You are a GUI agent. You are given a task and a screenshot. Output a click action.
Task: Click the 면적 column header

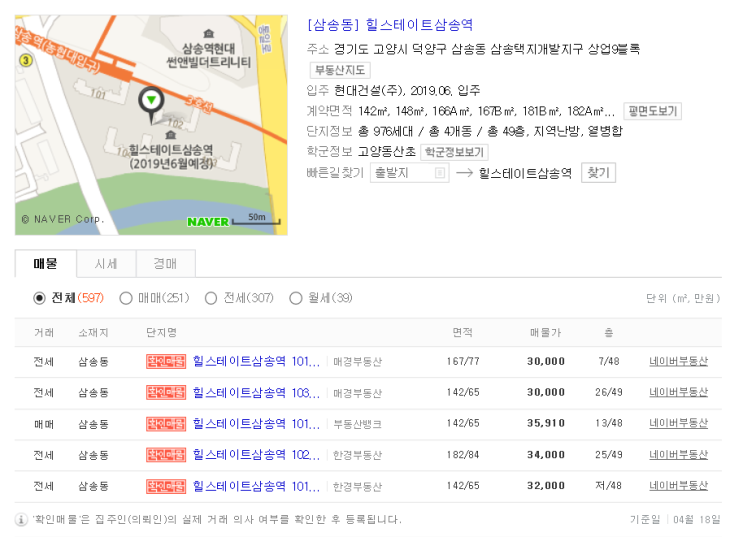[x=462, y=333]
